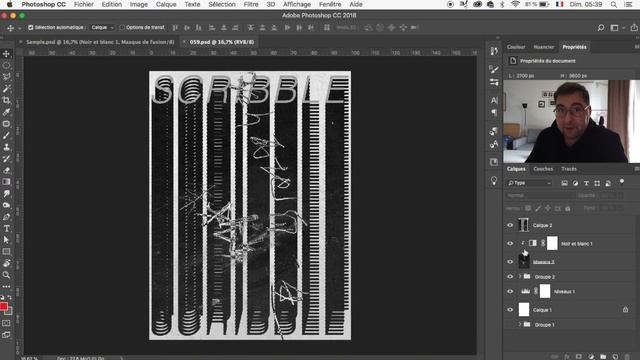Open the Calque menu in menu bar
This screenshot has height=360, width=640.
coord(166,4)
